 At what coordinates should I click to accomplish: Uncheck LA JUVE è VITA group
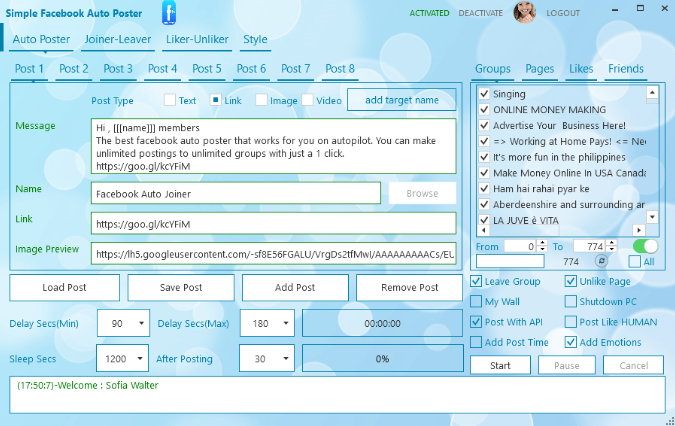pos(484,220)
